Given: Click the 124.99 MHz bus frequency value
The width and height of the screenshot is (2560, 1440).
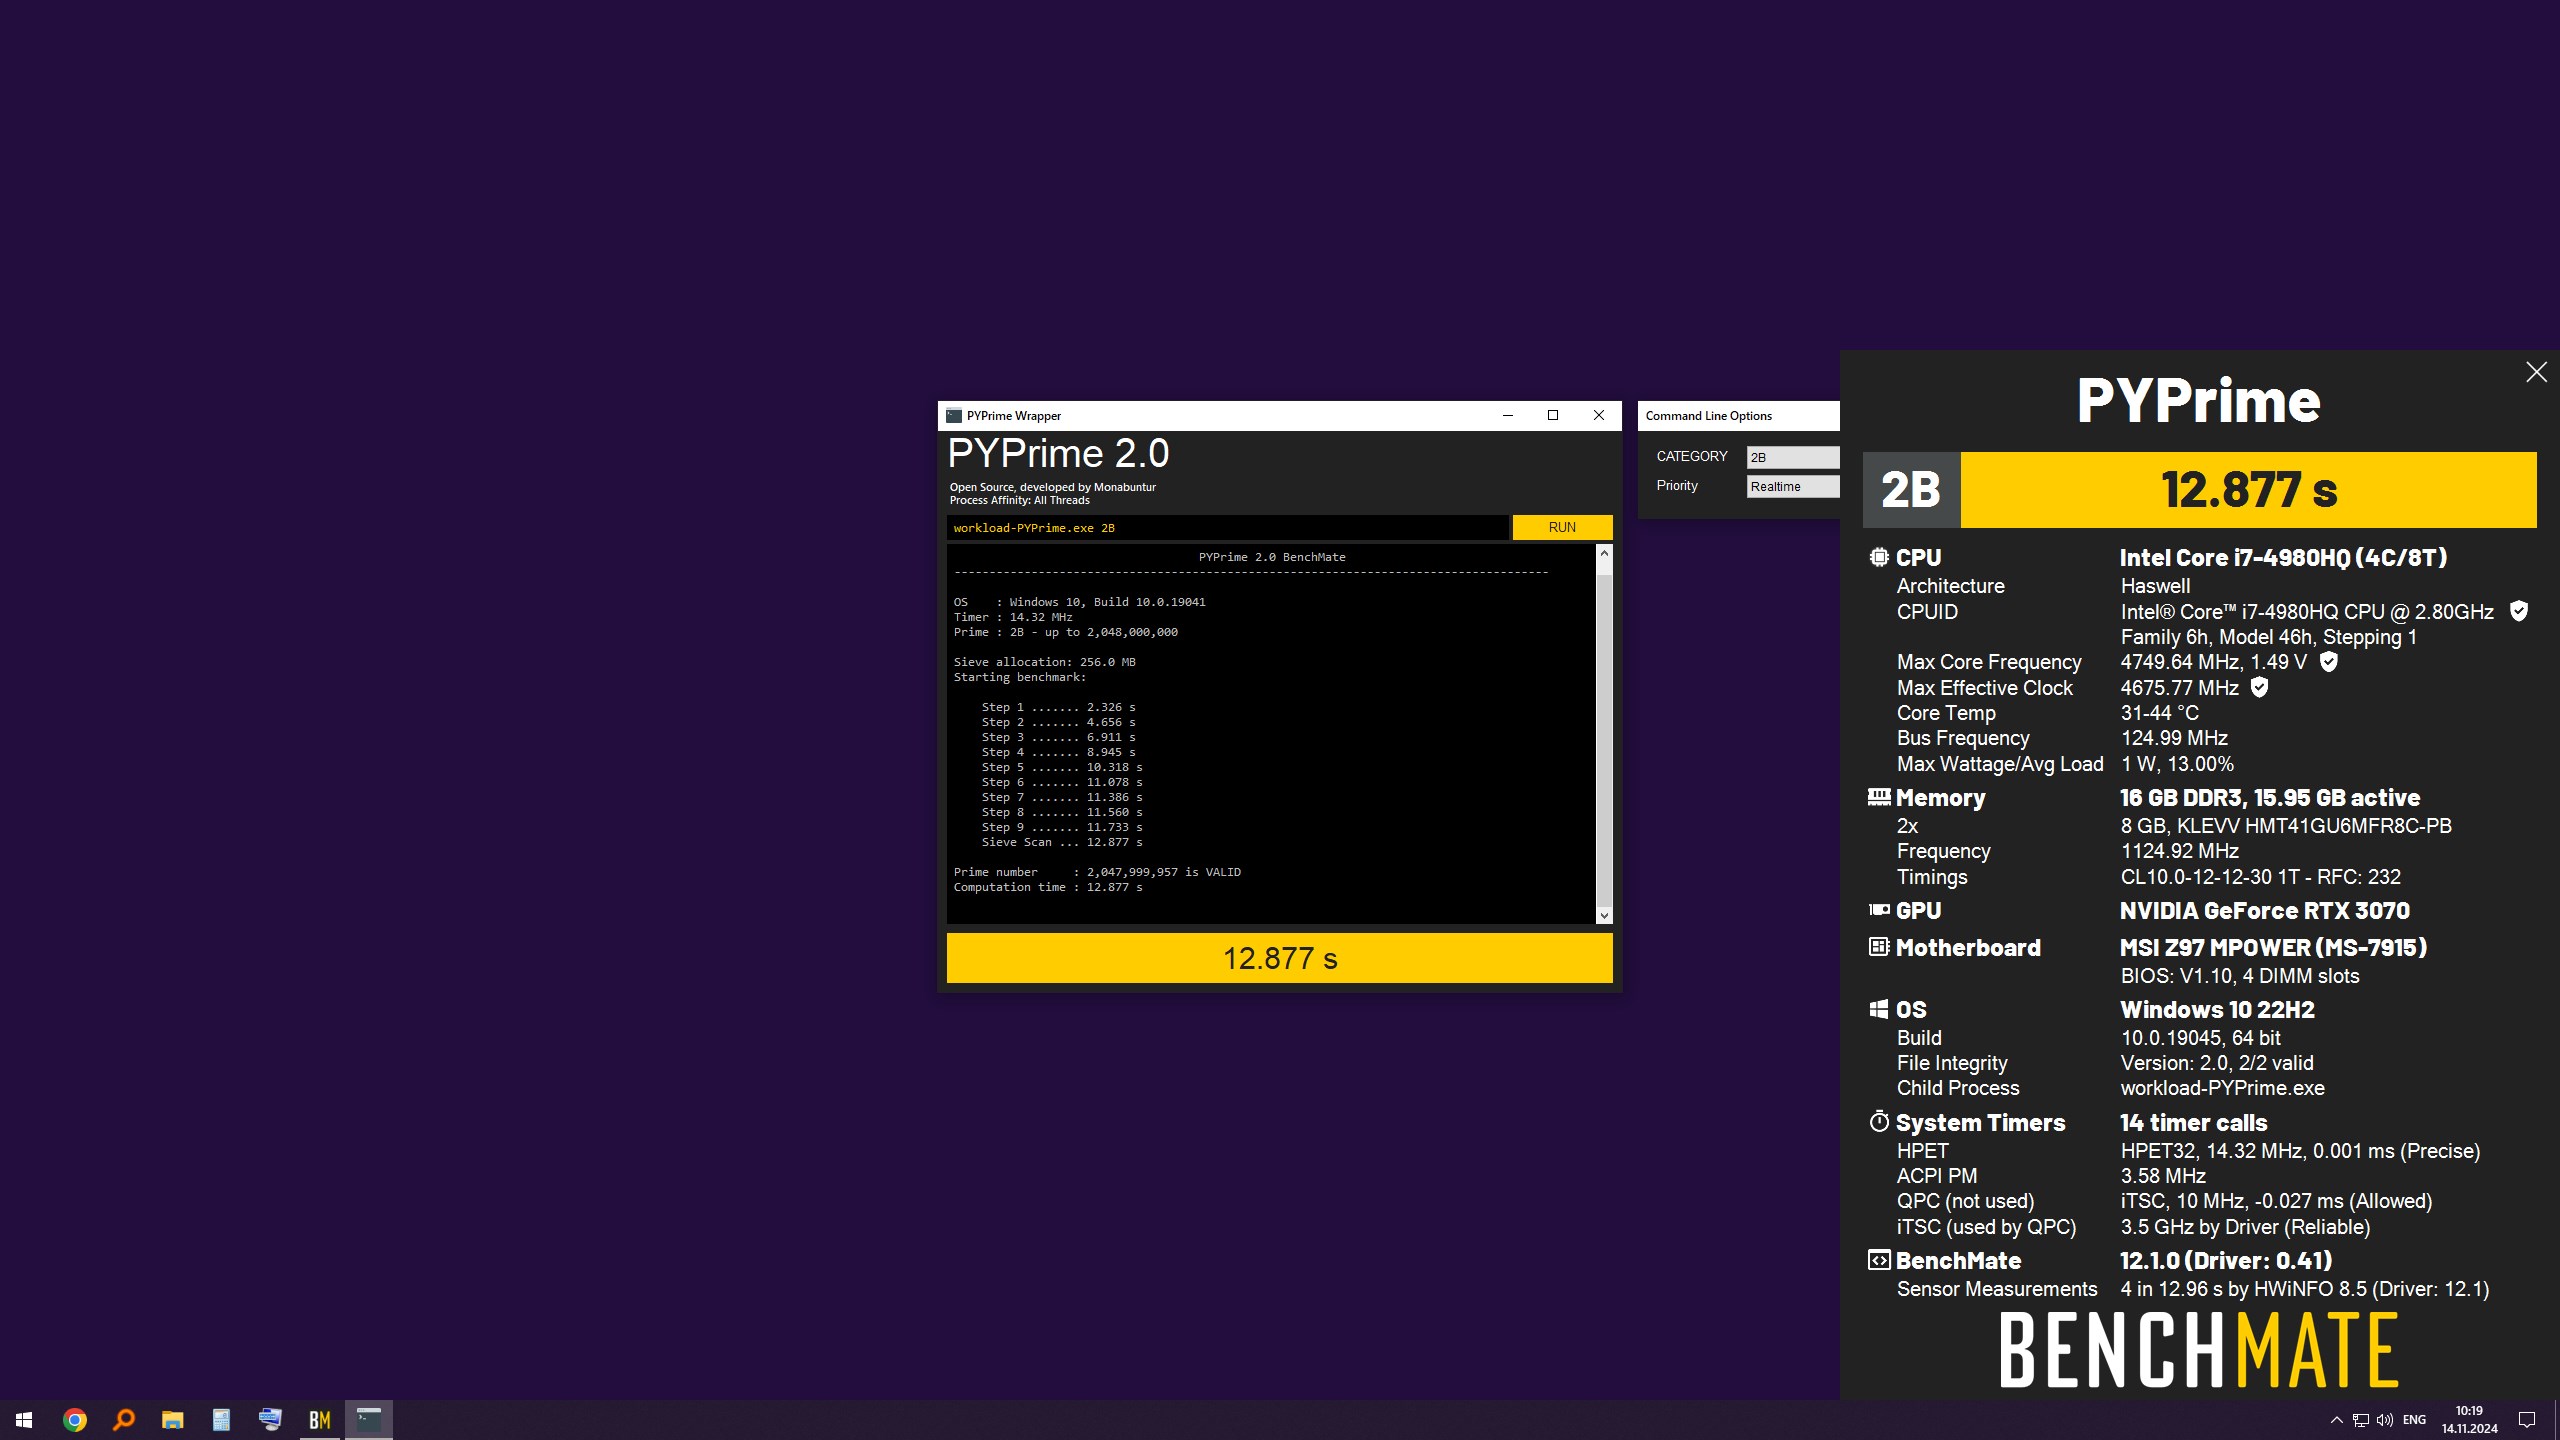Looking at the screenshot, I should coord(2174,738).
